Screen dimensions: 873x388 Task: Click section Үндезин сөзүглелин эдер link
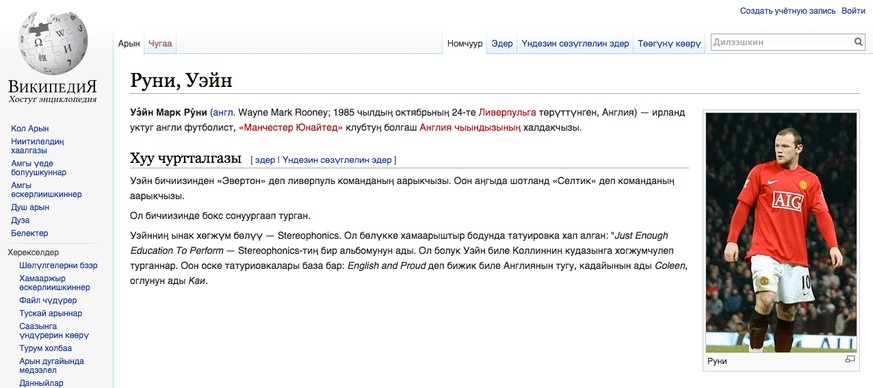point(337,160)
